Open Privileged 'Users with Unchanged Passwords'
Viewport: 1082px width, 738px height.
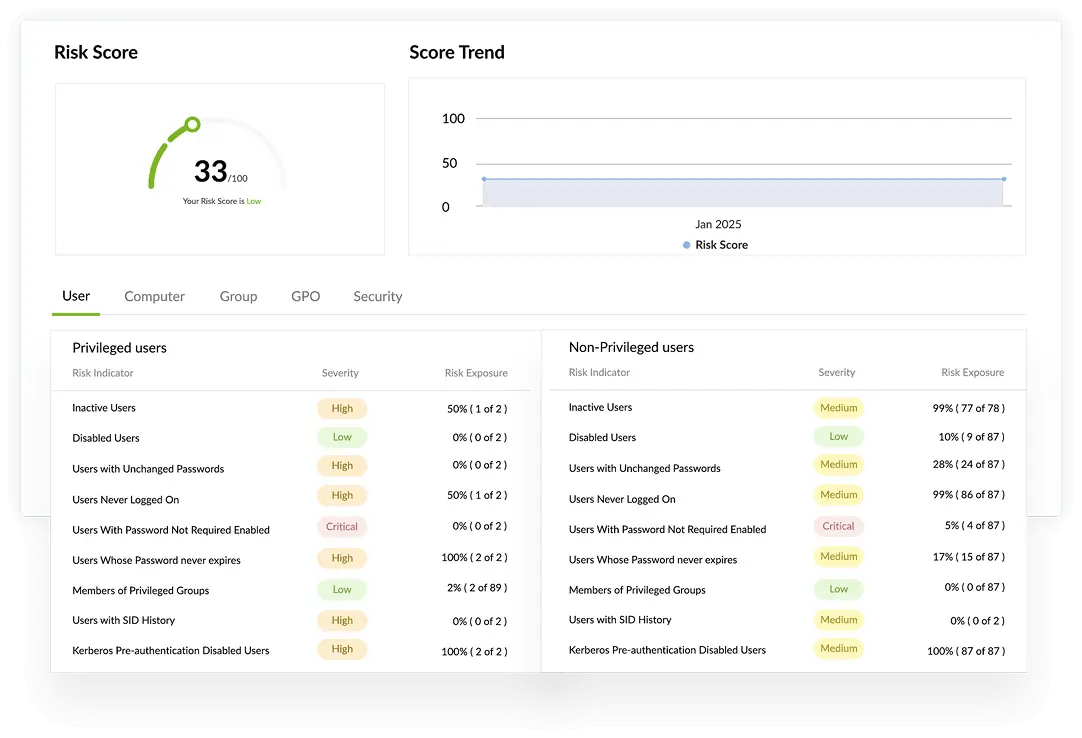148,469
